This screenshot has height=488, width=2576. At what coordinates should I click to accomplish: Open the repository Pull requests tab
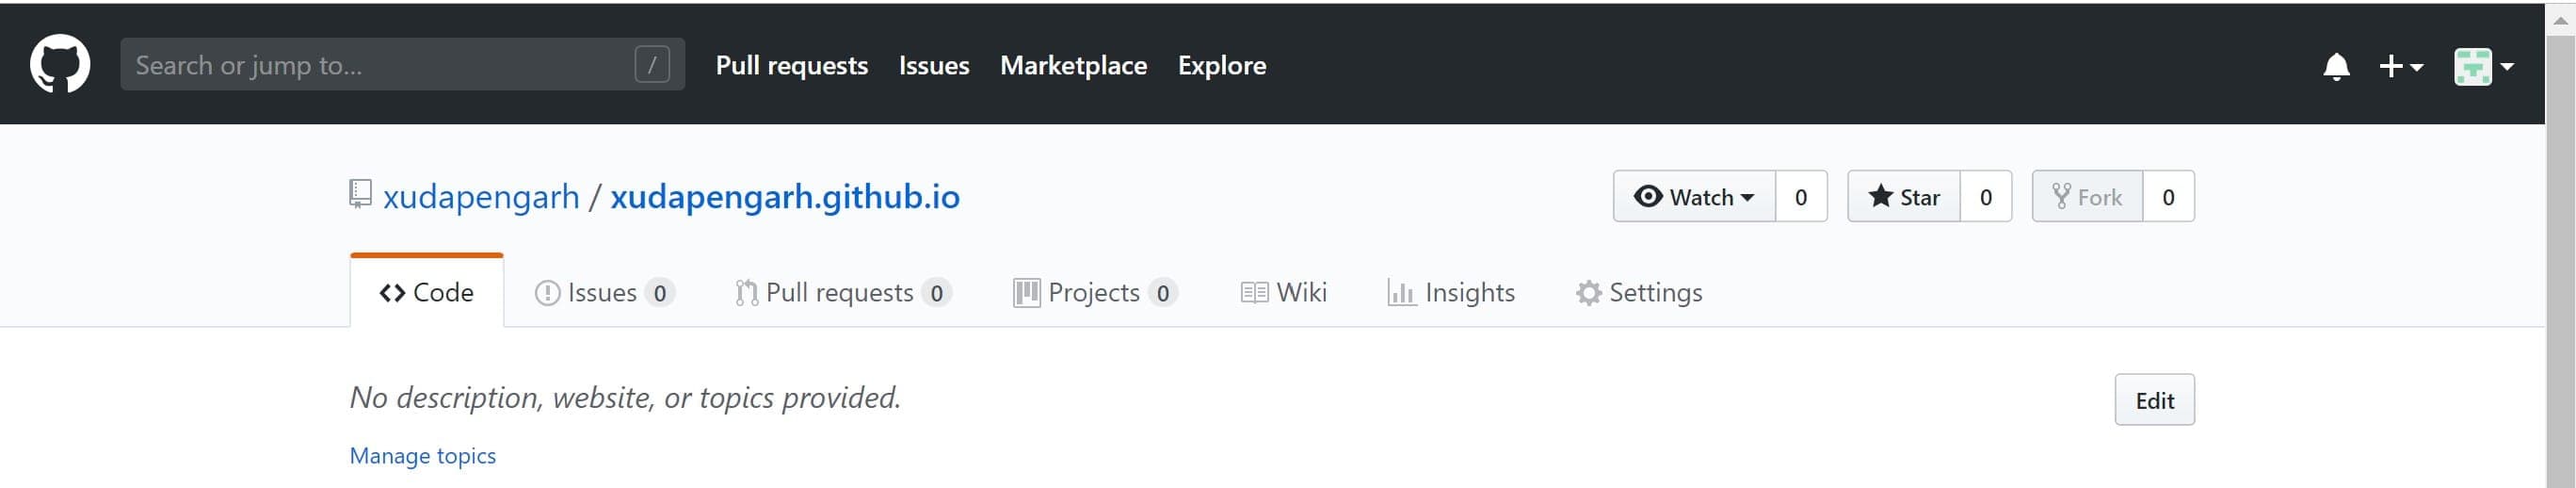(x=840, y=293)
